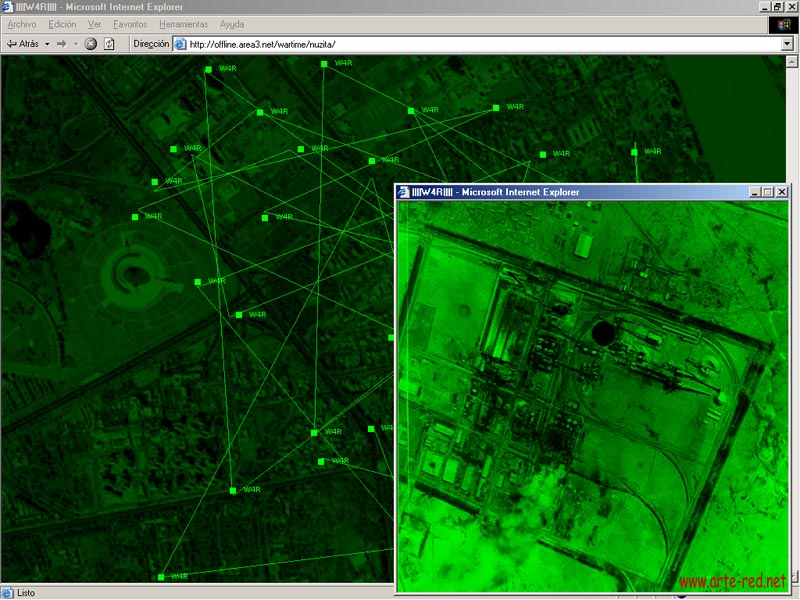Expand the forward history dropdown arrow
This screenshot has width=800, height=600.
point(75,44)
